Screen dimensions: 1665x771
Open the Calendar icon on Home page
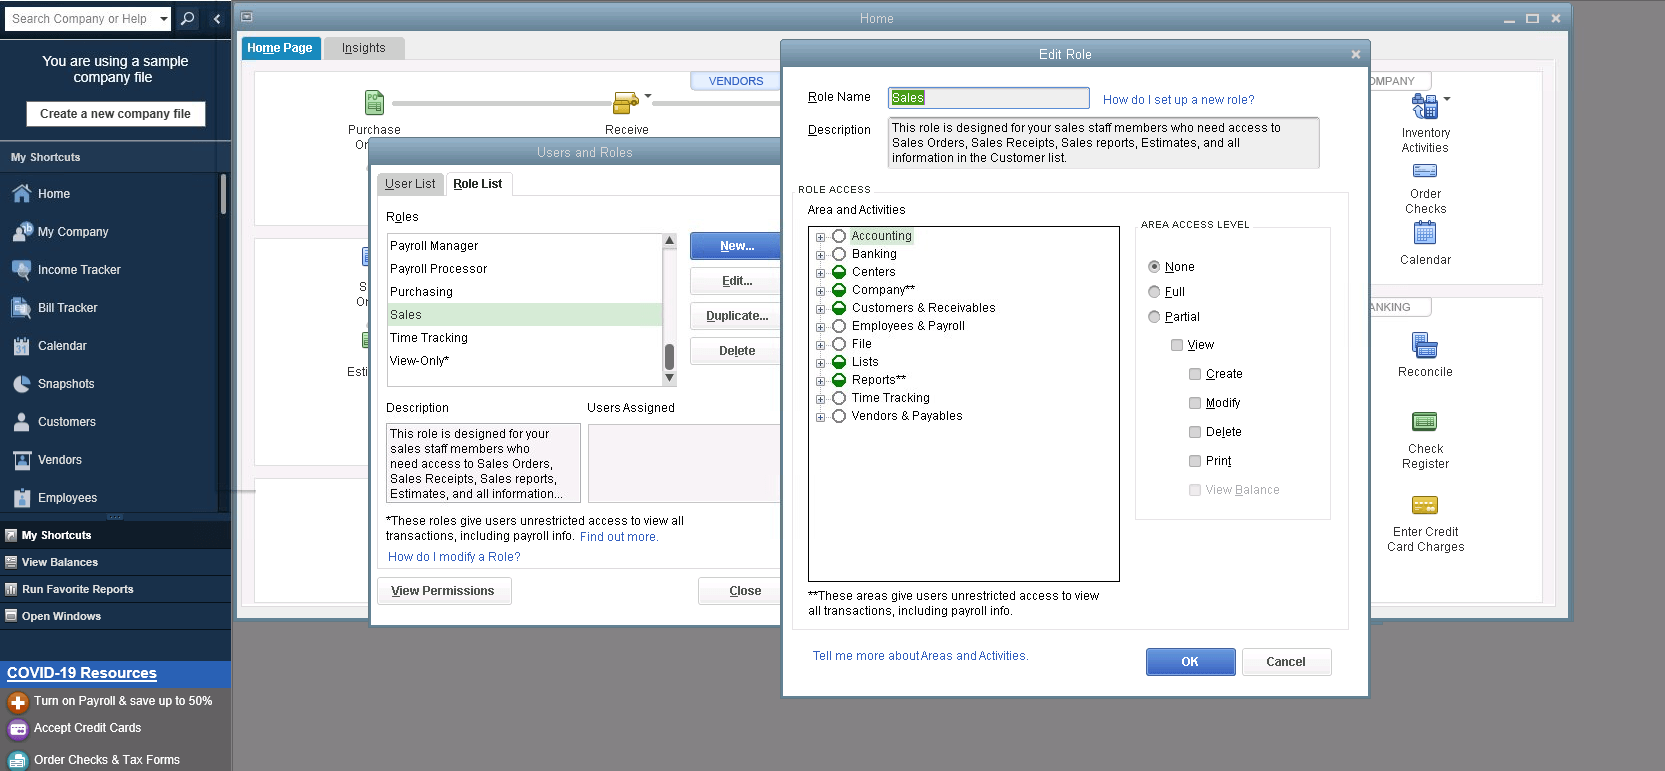coord(1424,234)
